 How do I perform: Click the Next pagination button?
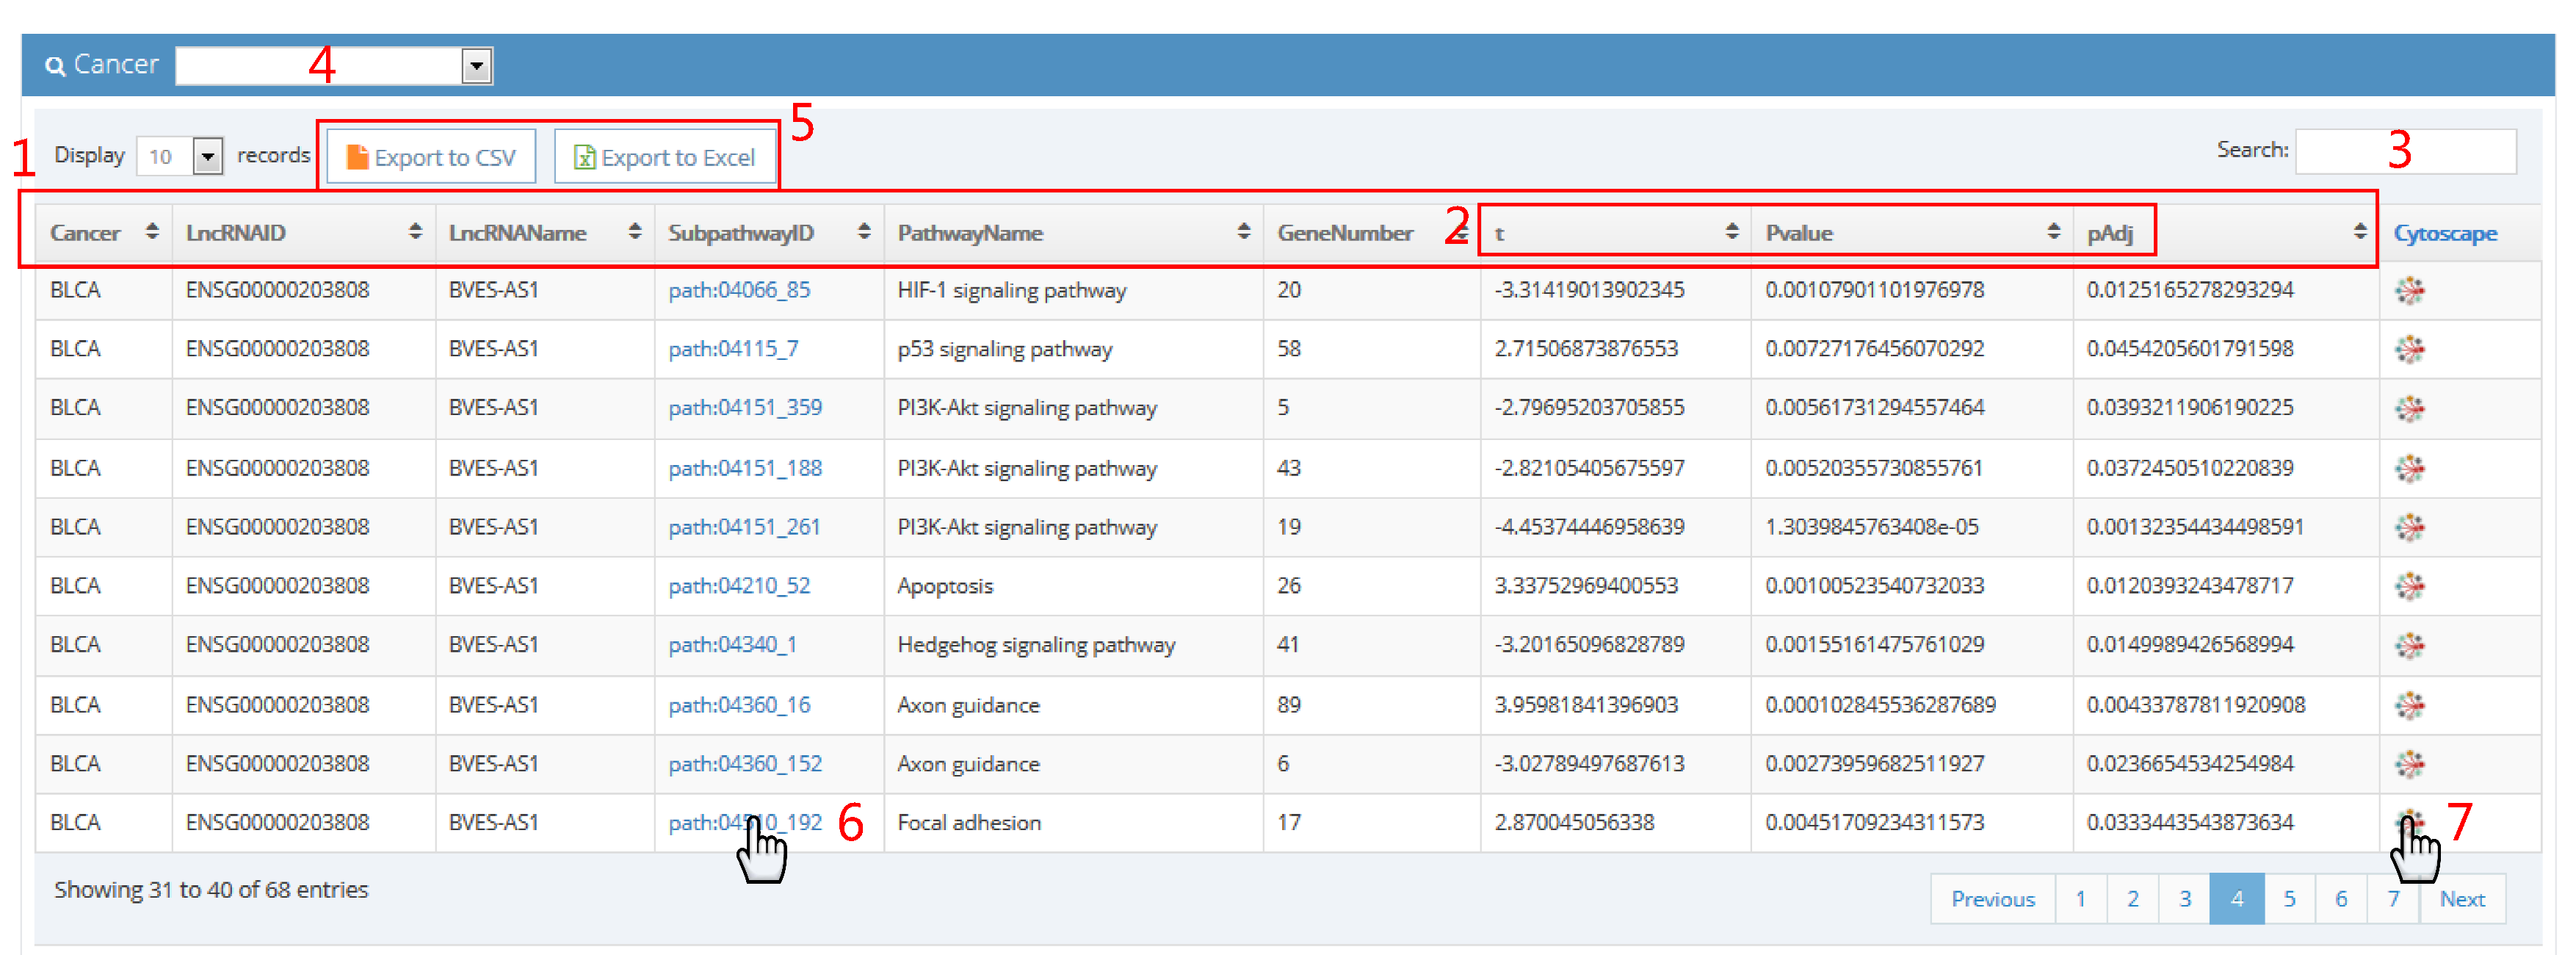(x=2461, y=898)
